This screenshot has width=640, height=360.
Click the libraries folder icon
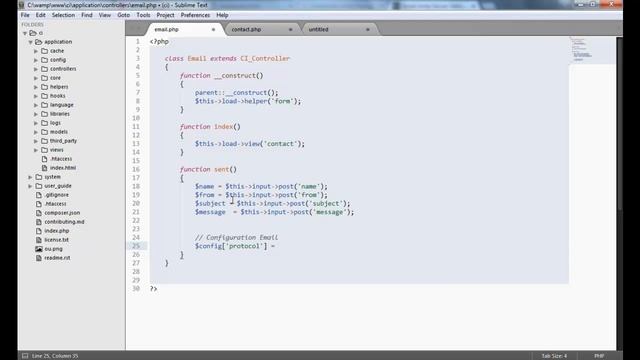point(44,114)
